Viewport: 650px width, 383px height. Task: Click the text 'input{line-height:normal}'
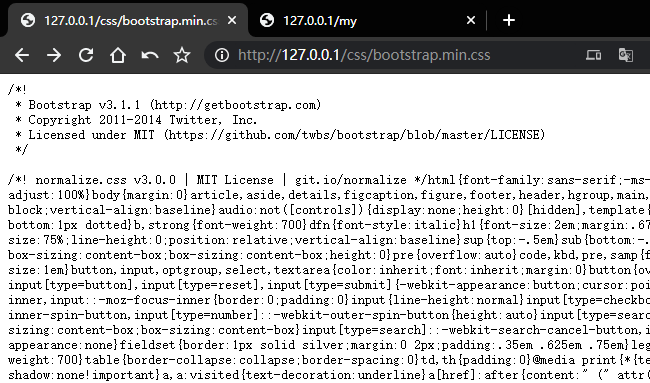439,300
